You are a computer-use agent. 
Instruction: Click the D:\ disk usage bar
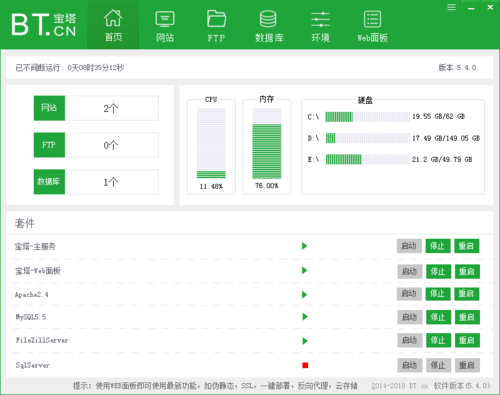pos(368,138)
